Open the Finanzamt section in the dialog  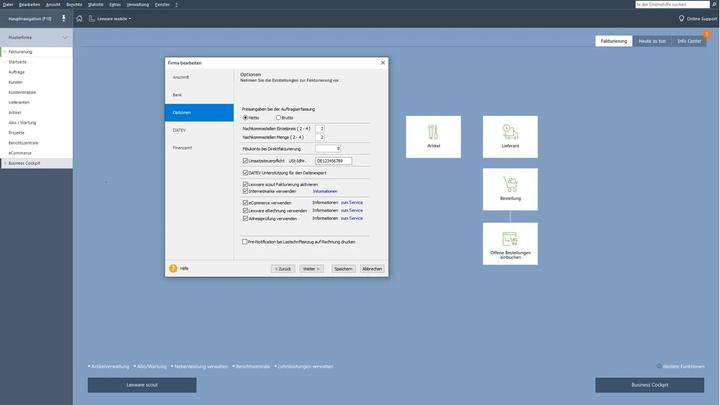199,148
